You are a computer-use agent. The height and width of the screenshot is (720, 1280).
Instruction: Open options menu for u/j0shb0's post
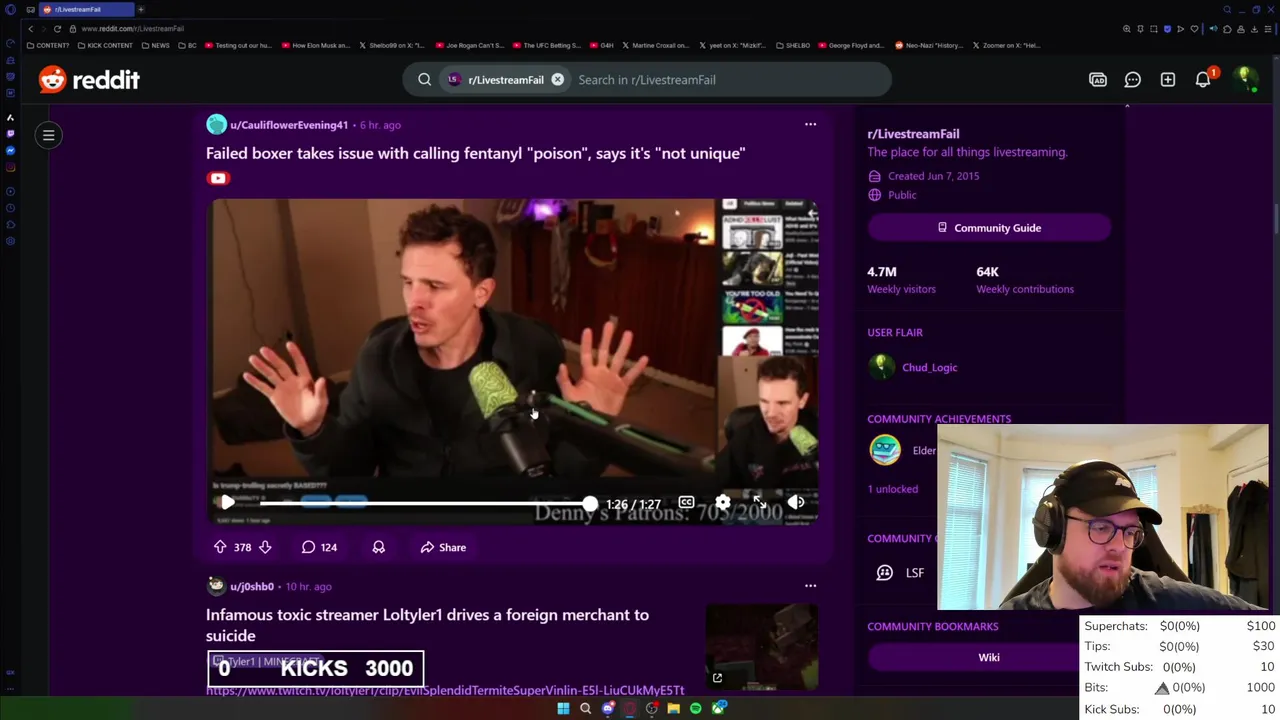[810, 586]
